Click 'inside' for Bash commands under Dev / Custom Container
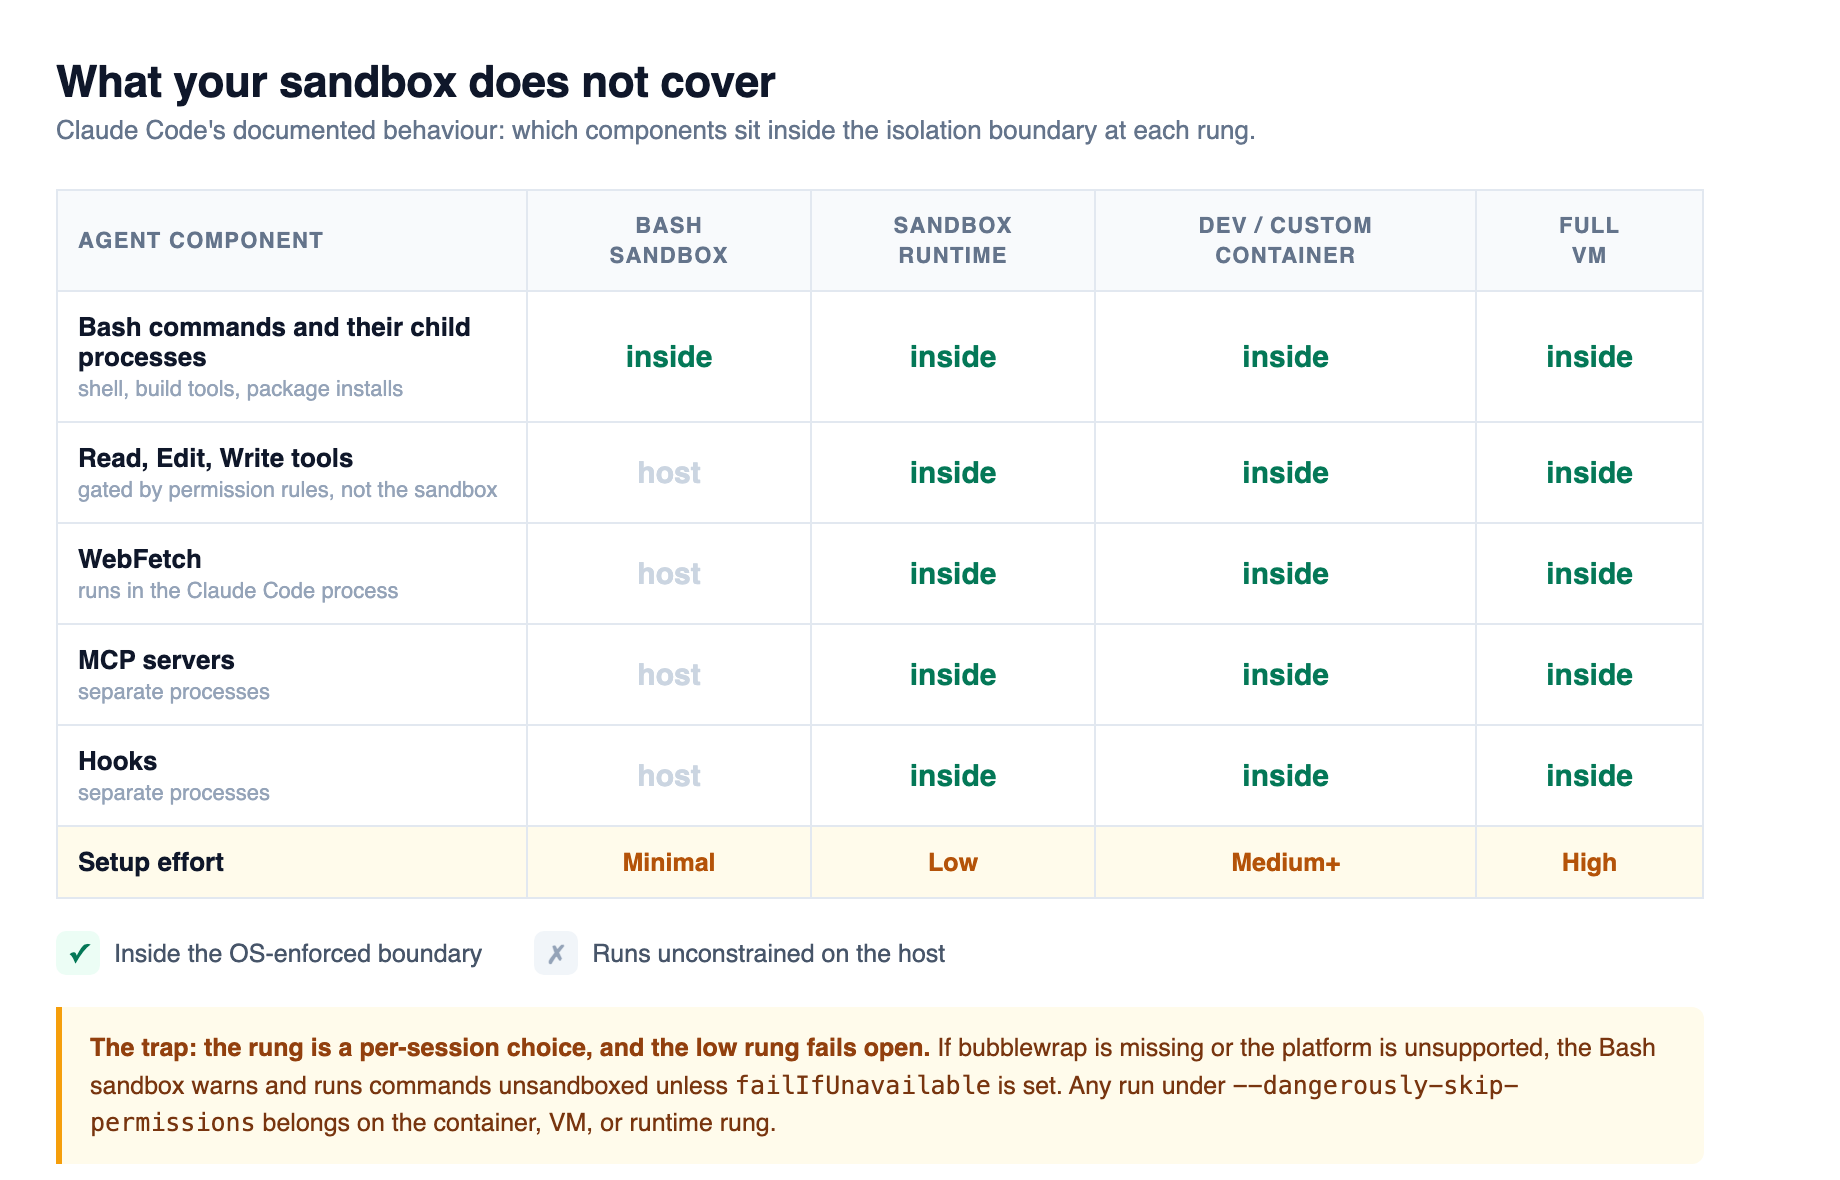 pyautogui.click(x=1285, y=357)
